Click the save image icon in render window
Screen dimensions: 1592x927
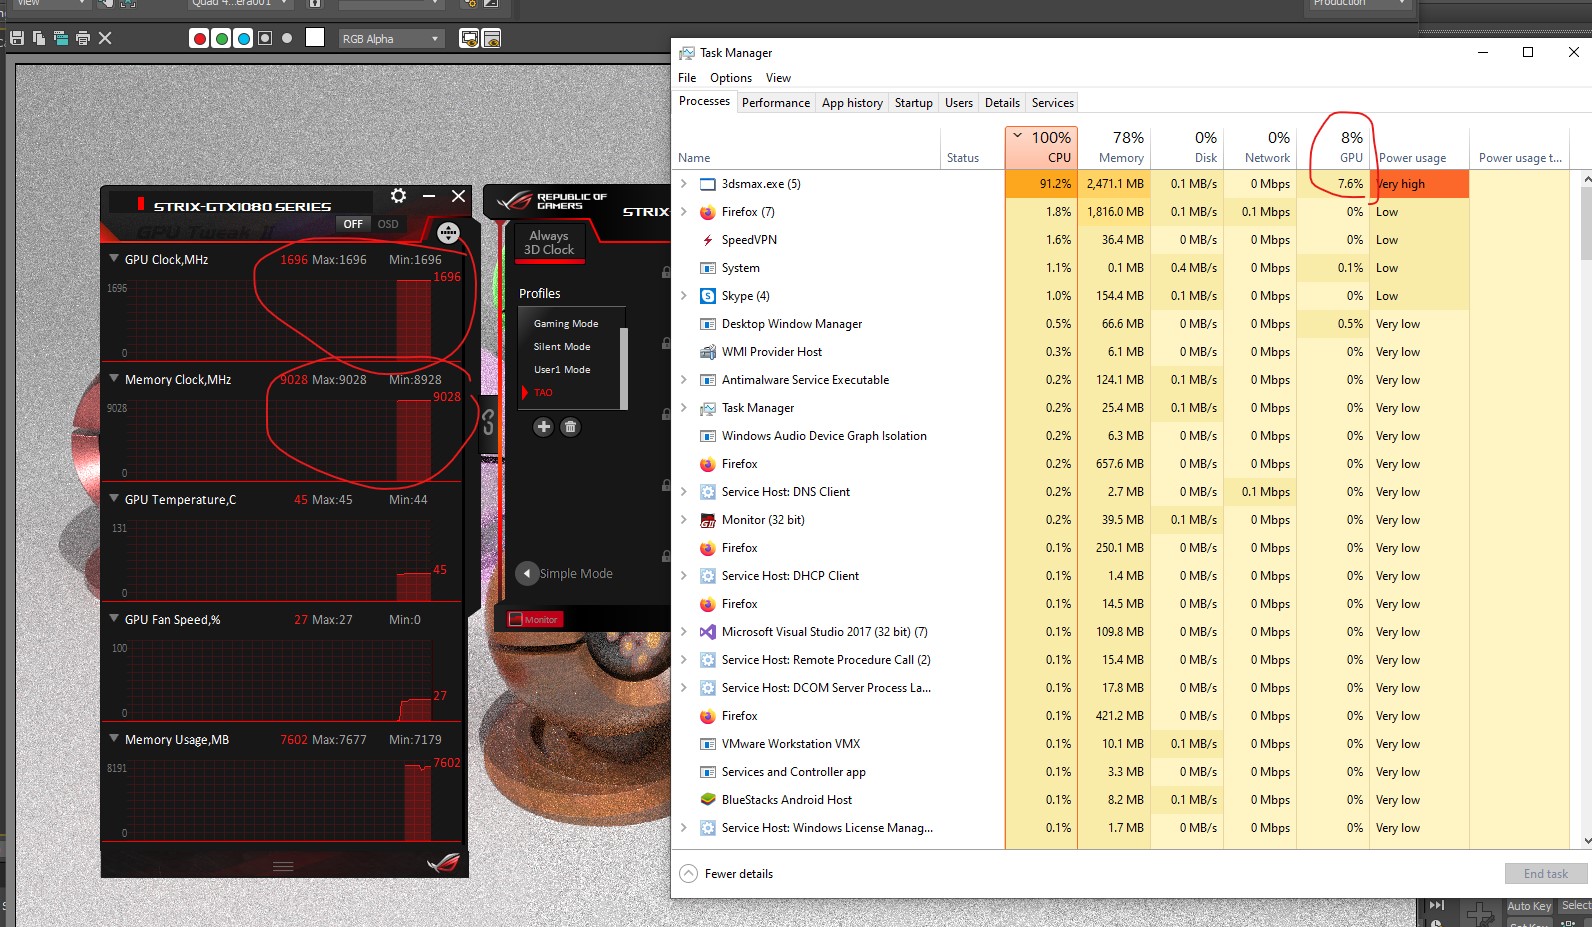coord(17,38)
